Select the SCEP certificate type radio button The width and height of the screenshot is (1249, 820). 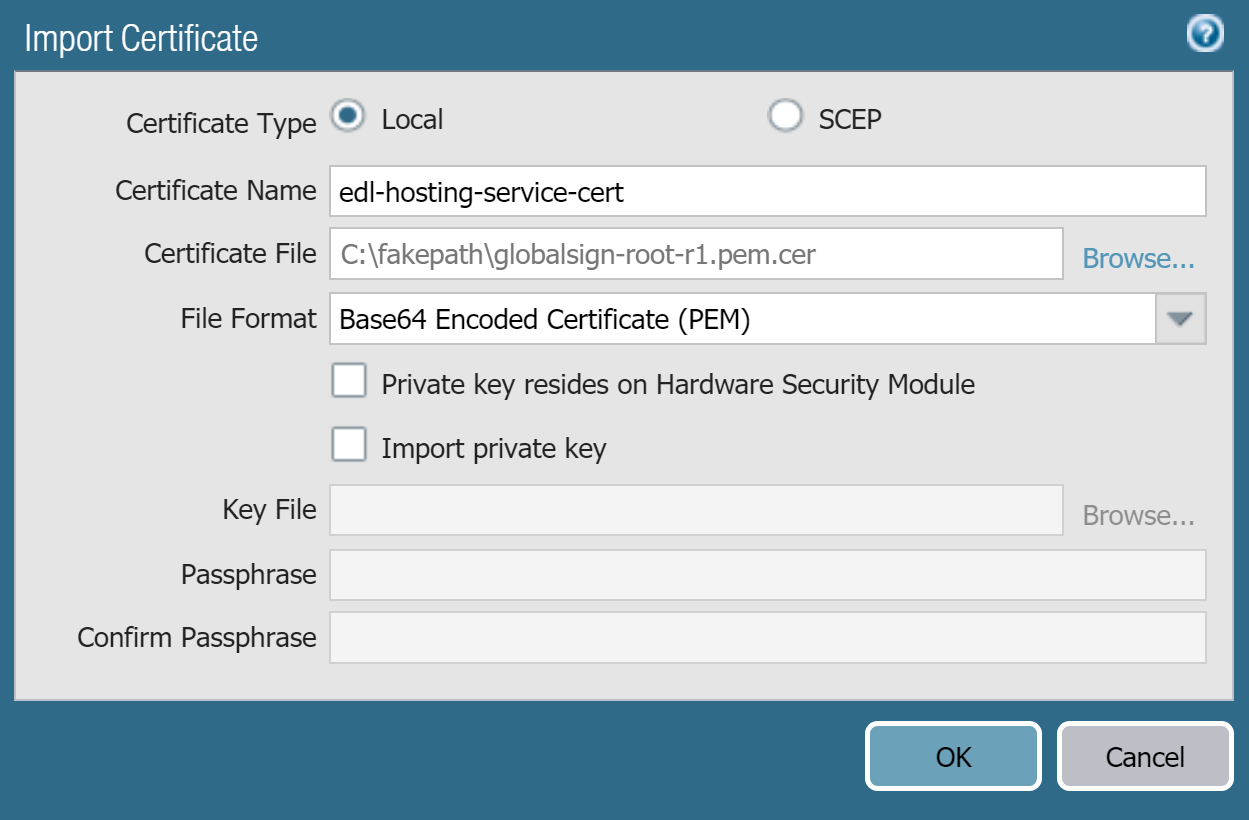[785, 118]
